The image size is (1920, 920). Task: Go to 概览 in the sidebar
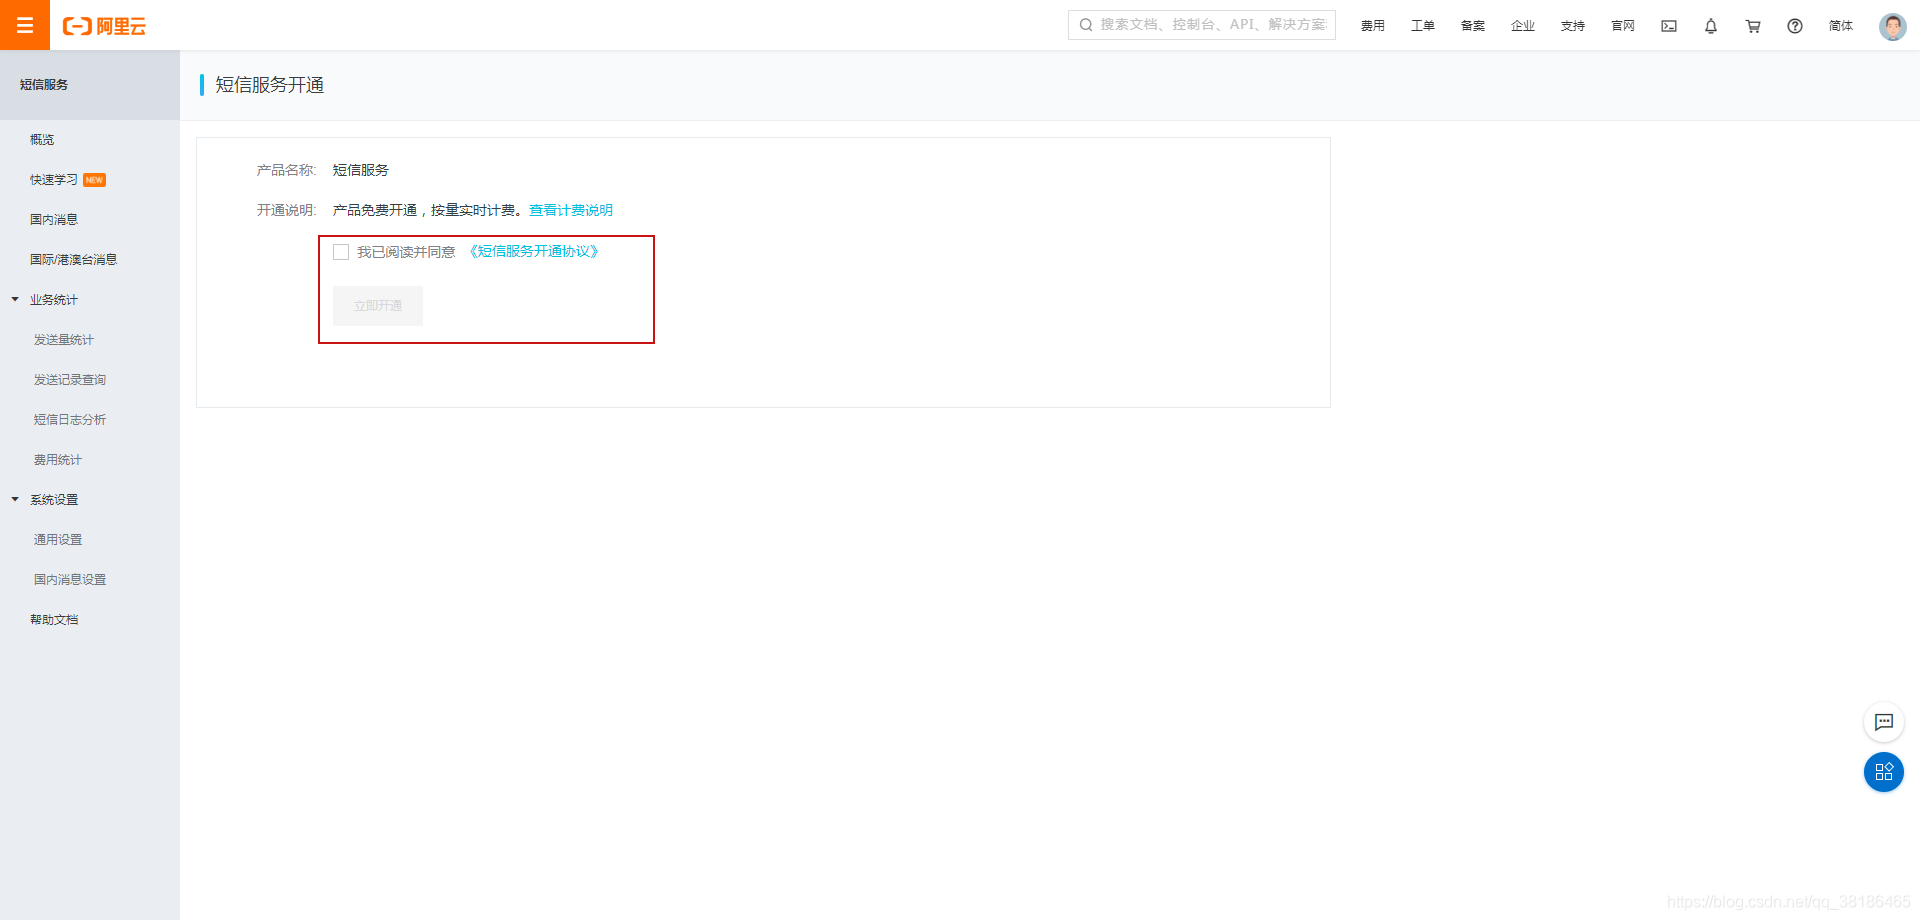click(42, 140)
